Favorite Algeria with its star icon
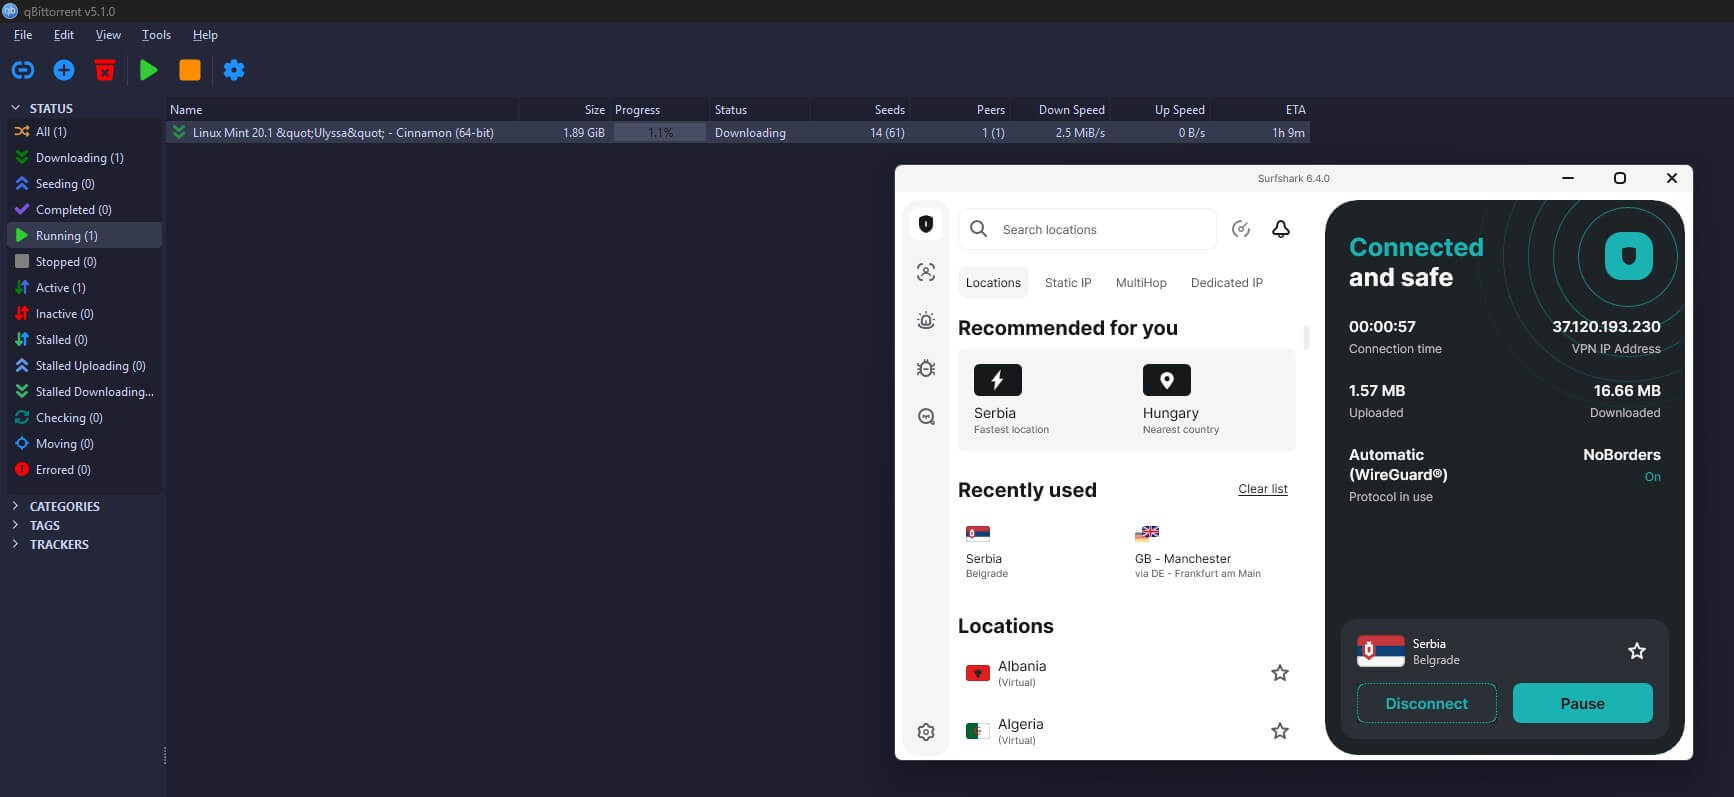Screen dimensions: 1734x797 (x=1279, y=731)
